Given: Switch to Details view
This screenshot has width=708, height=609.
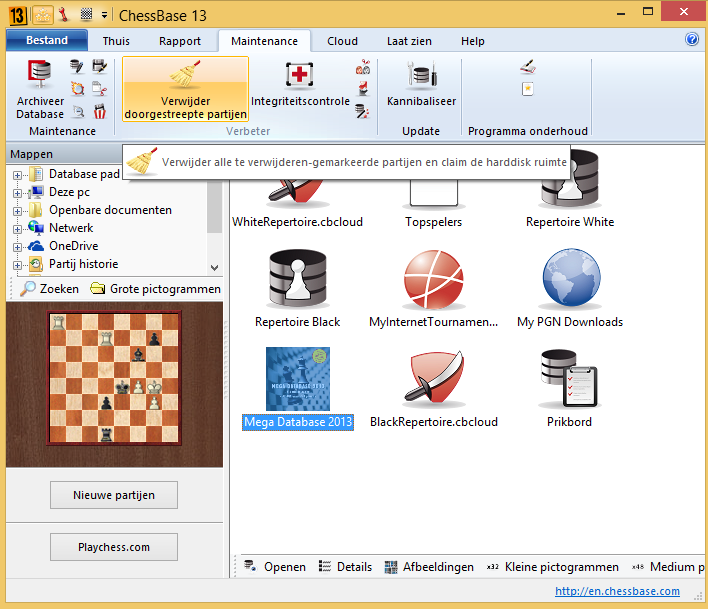Looking at the screenshot, I should click(x=345, y=567).
